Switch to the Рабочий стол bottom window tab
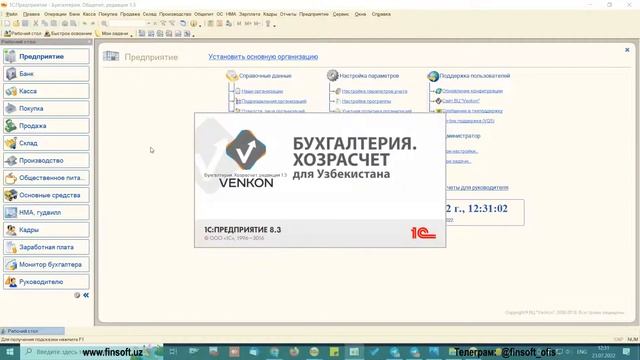The height and width of the screenshot is (360, 640). click(x=32, y=331)
